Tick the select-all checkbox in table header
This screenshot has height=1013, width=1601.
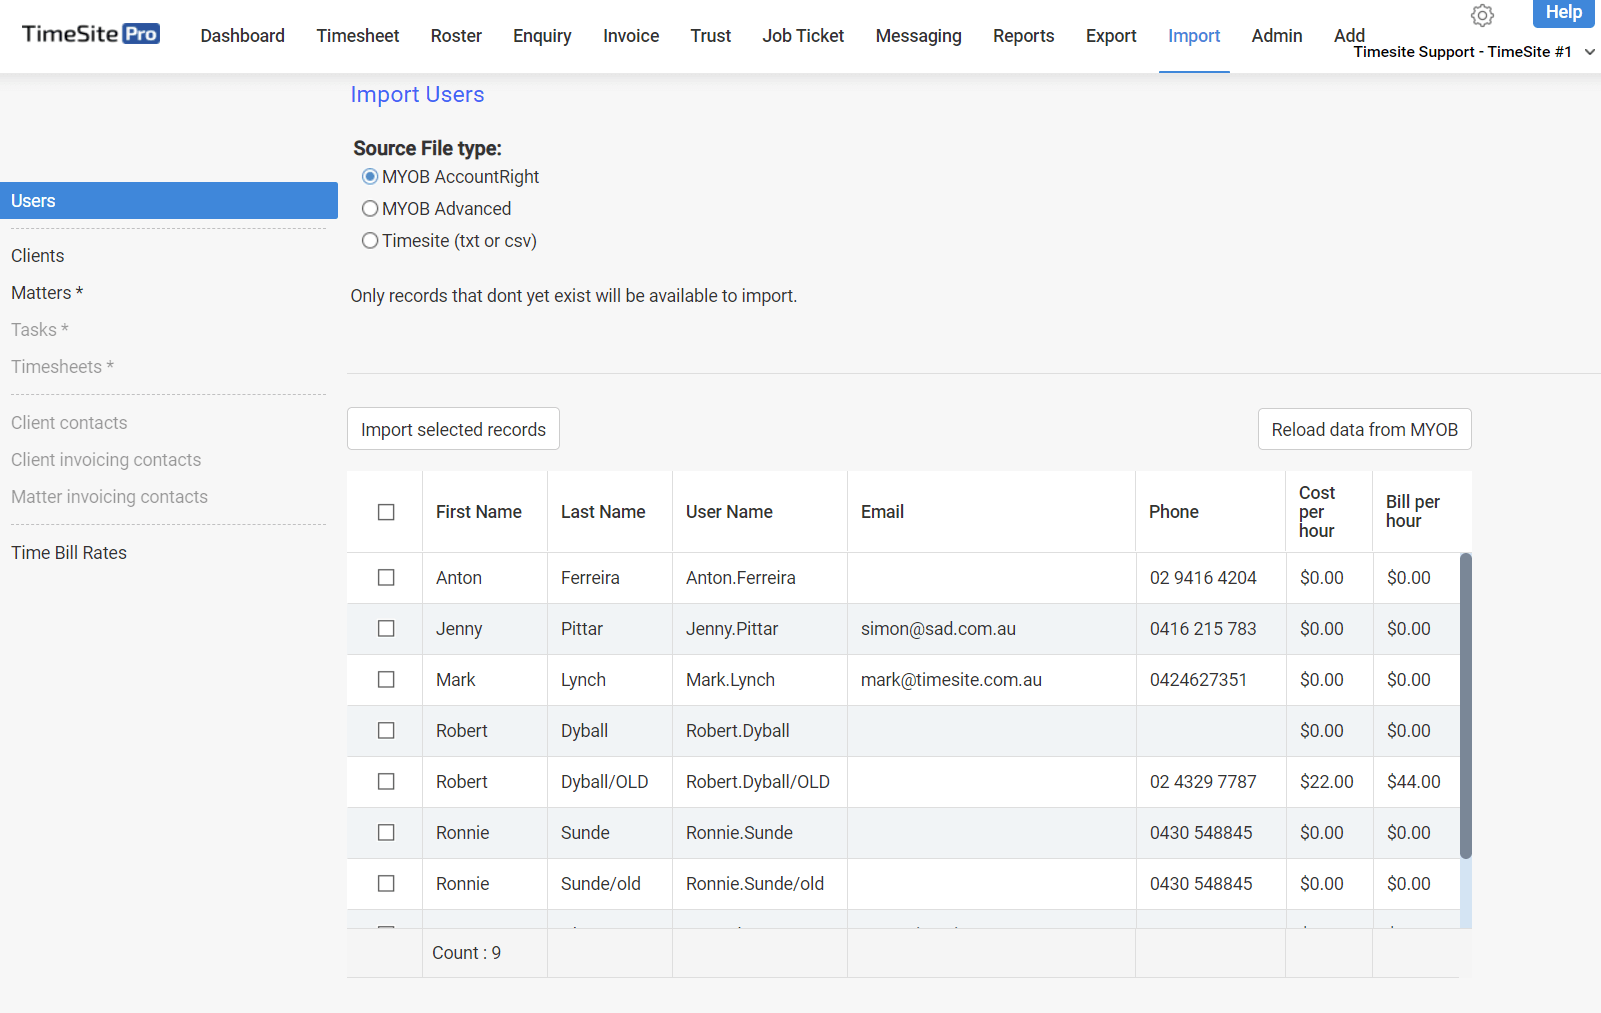click(x=386, y=512)
